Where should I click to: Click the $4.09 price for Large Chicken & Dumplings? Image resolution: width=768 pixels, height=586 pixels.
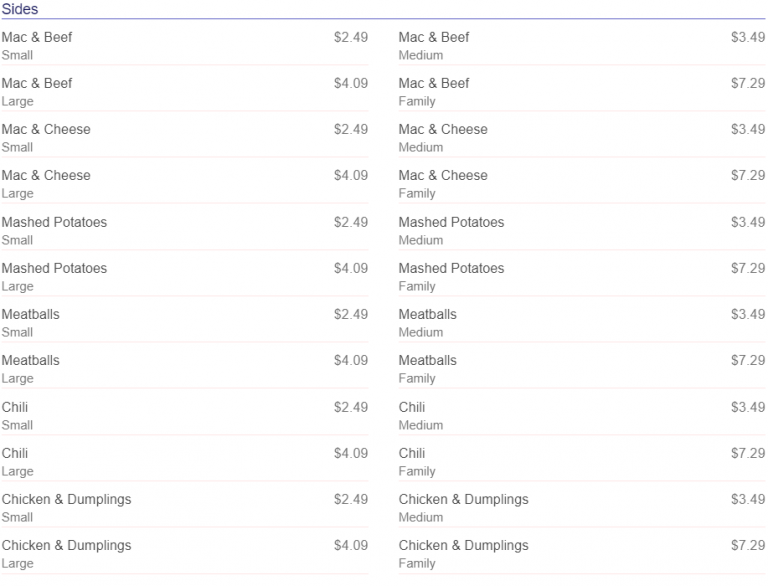[351, 545]
